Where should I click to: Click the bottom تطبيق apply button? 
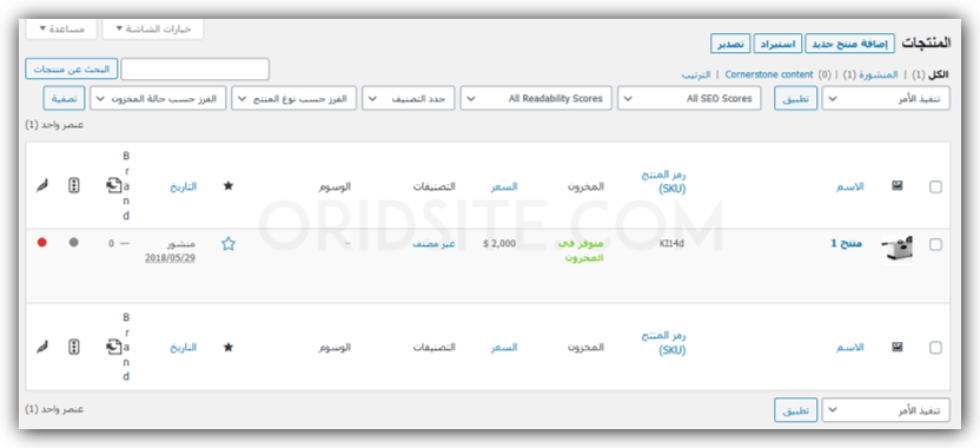coord(796,411)
